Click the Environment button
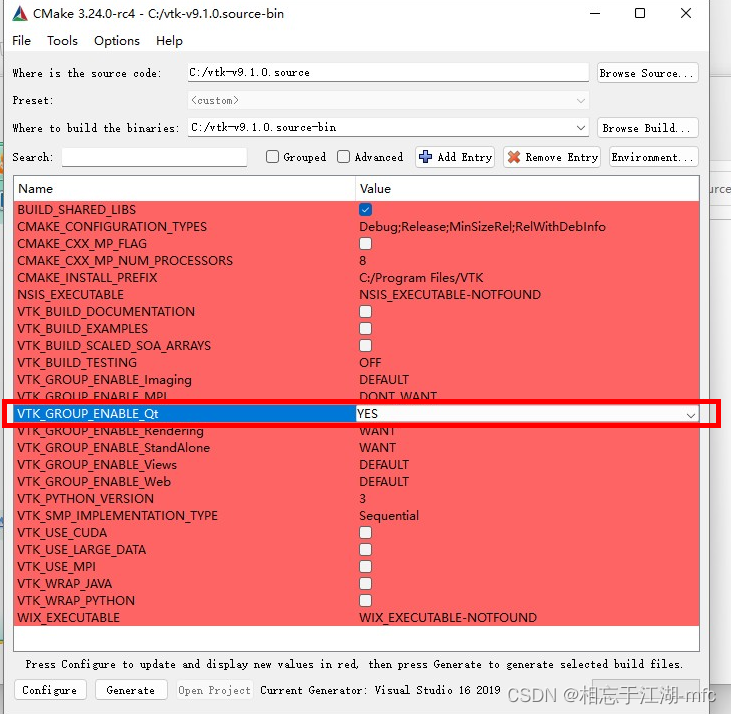The height and width of the screenshot is (714, 731). point(654,157)
